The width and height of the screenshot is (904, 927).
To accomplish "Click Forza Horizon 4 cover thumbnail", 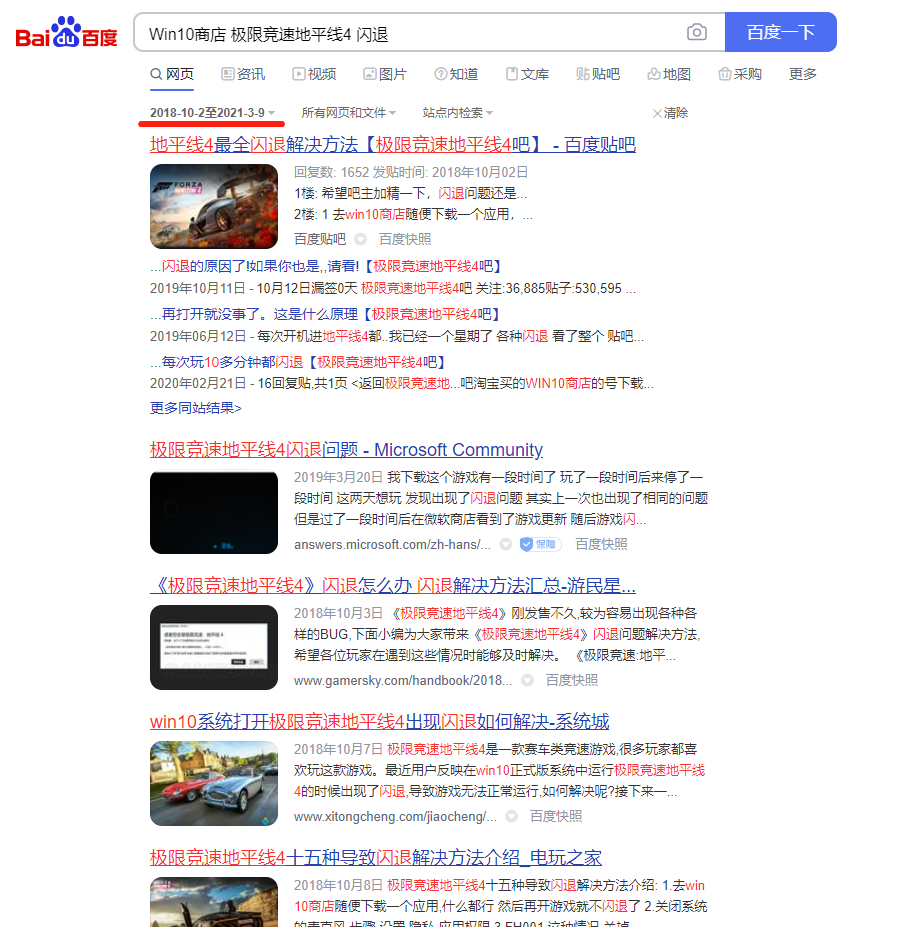I will pos(214,206).
